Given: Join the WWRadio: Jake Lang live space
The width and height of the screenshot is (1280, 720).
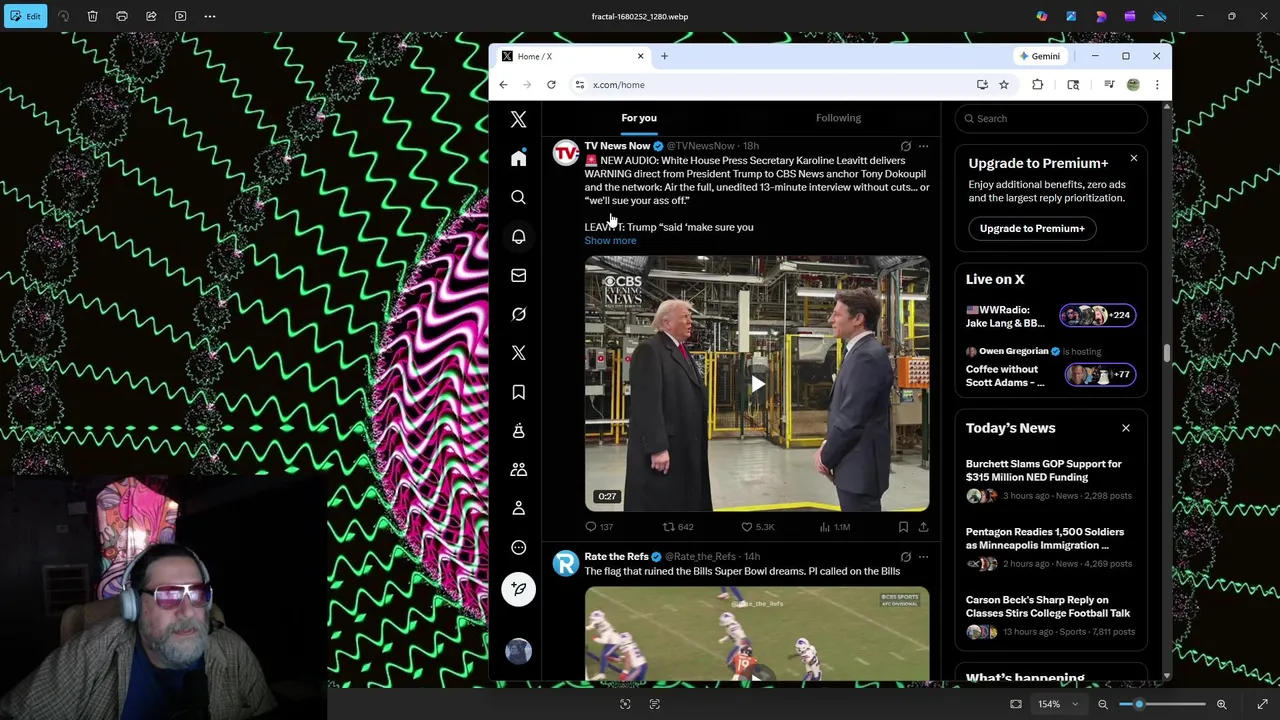Looking at the screenshot, I should click(x=1050, y=316).
